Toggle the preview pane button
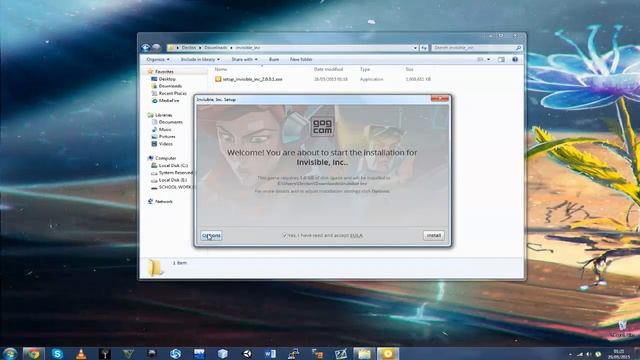Screen dimensions: 640x360 (x=501, y=60)
